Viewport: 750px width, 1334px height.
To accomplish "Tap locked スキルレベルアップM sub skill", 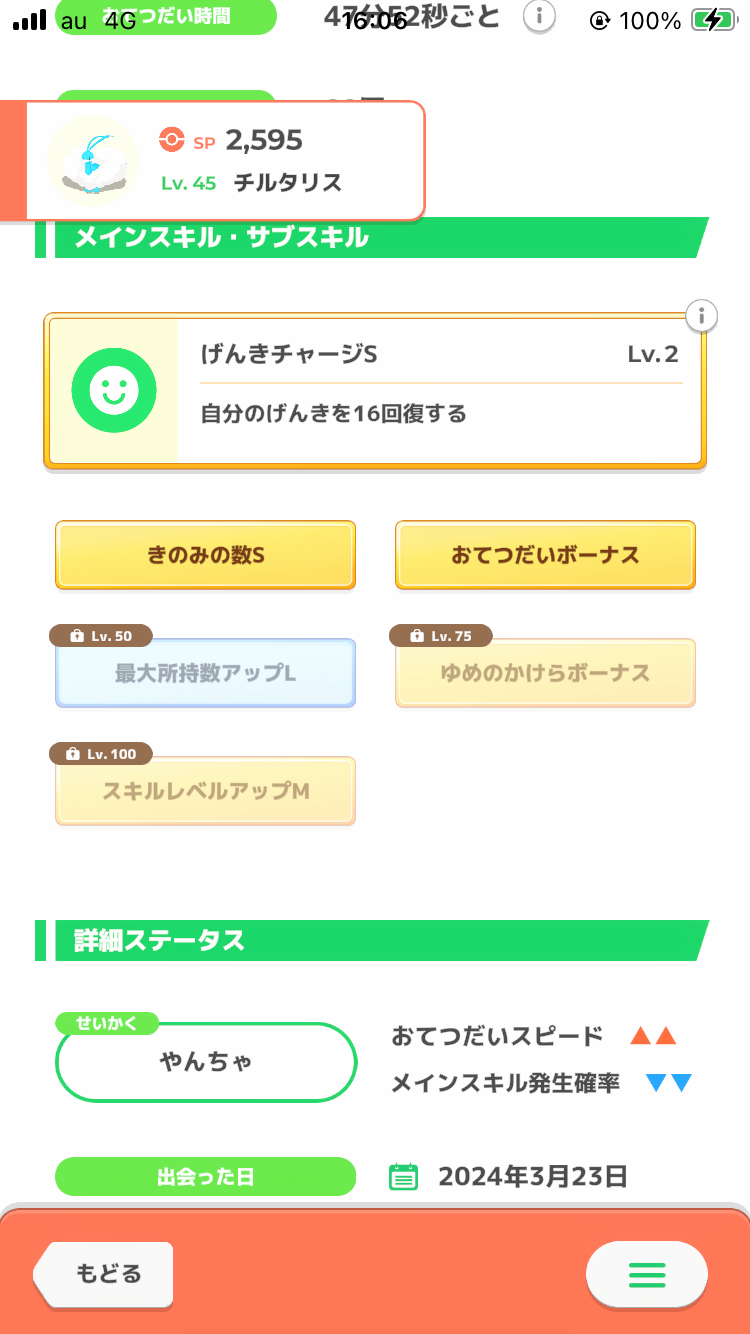I will 205,792.
